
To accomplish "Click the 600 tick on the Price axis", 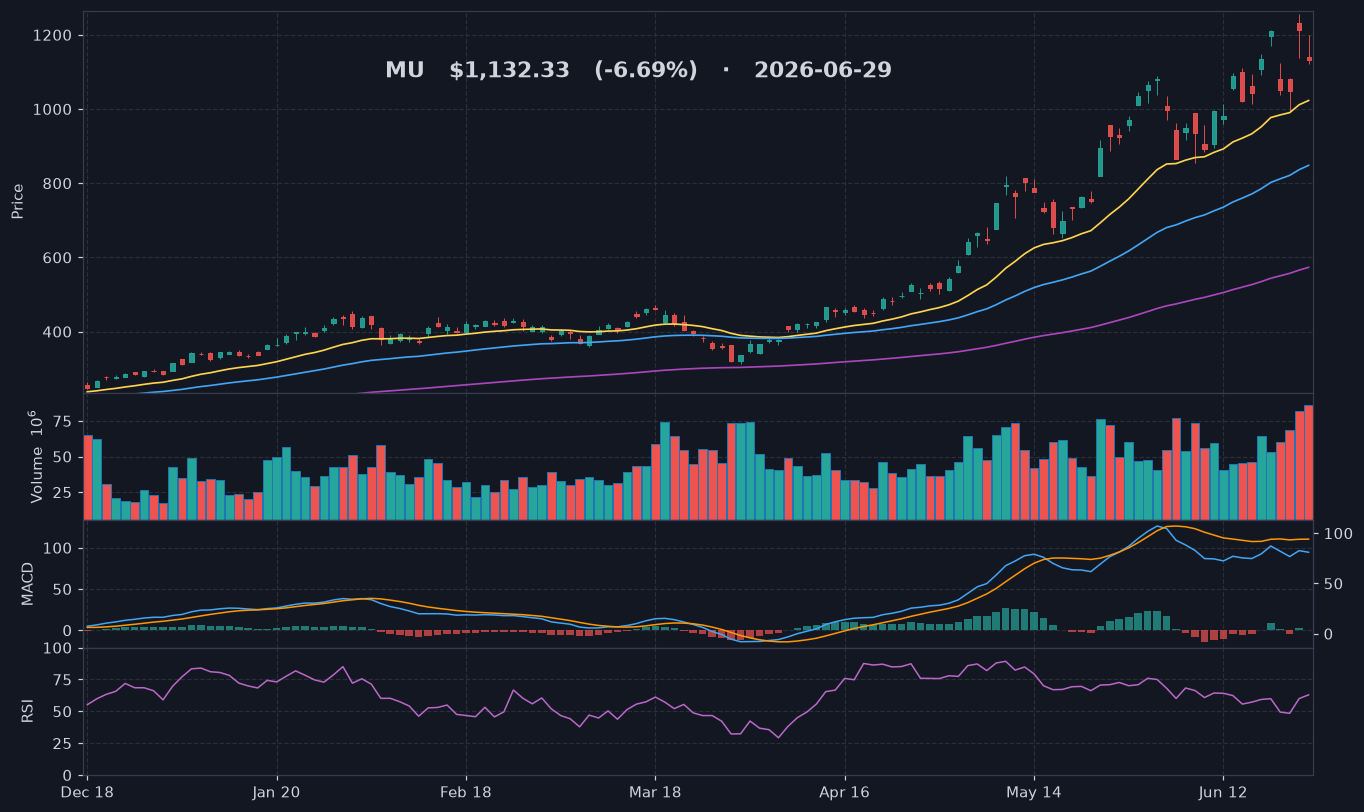I will click(57, 258).
